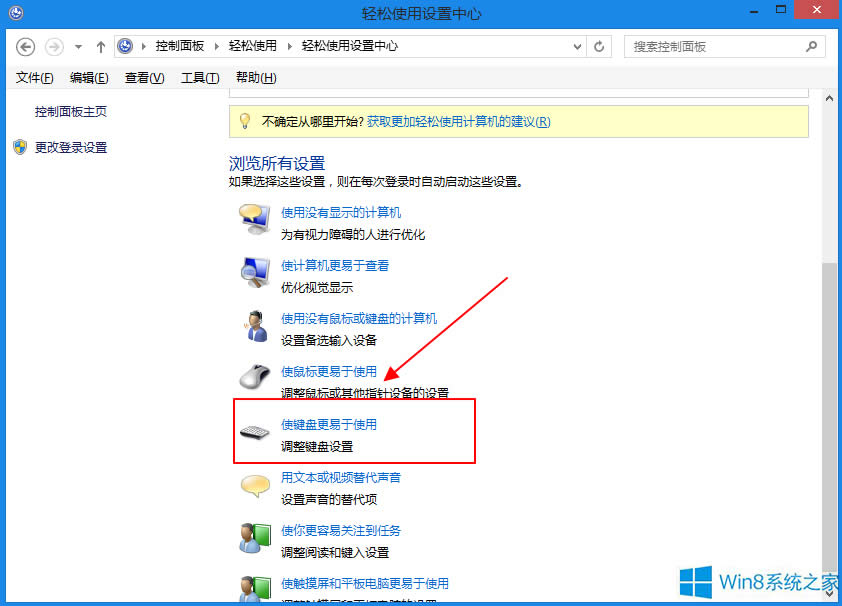
Task: Click the sound bubble icon for 用文本或视频替代声音
Action: coord(254,485)
